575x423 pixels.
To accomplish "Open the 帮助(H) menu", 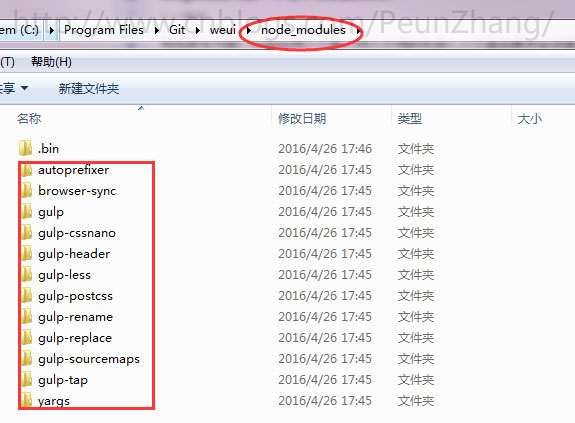I will tap(51, 62).
